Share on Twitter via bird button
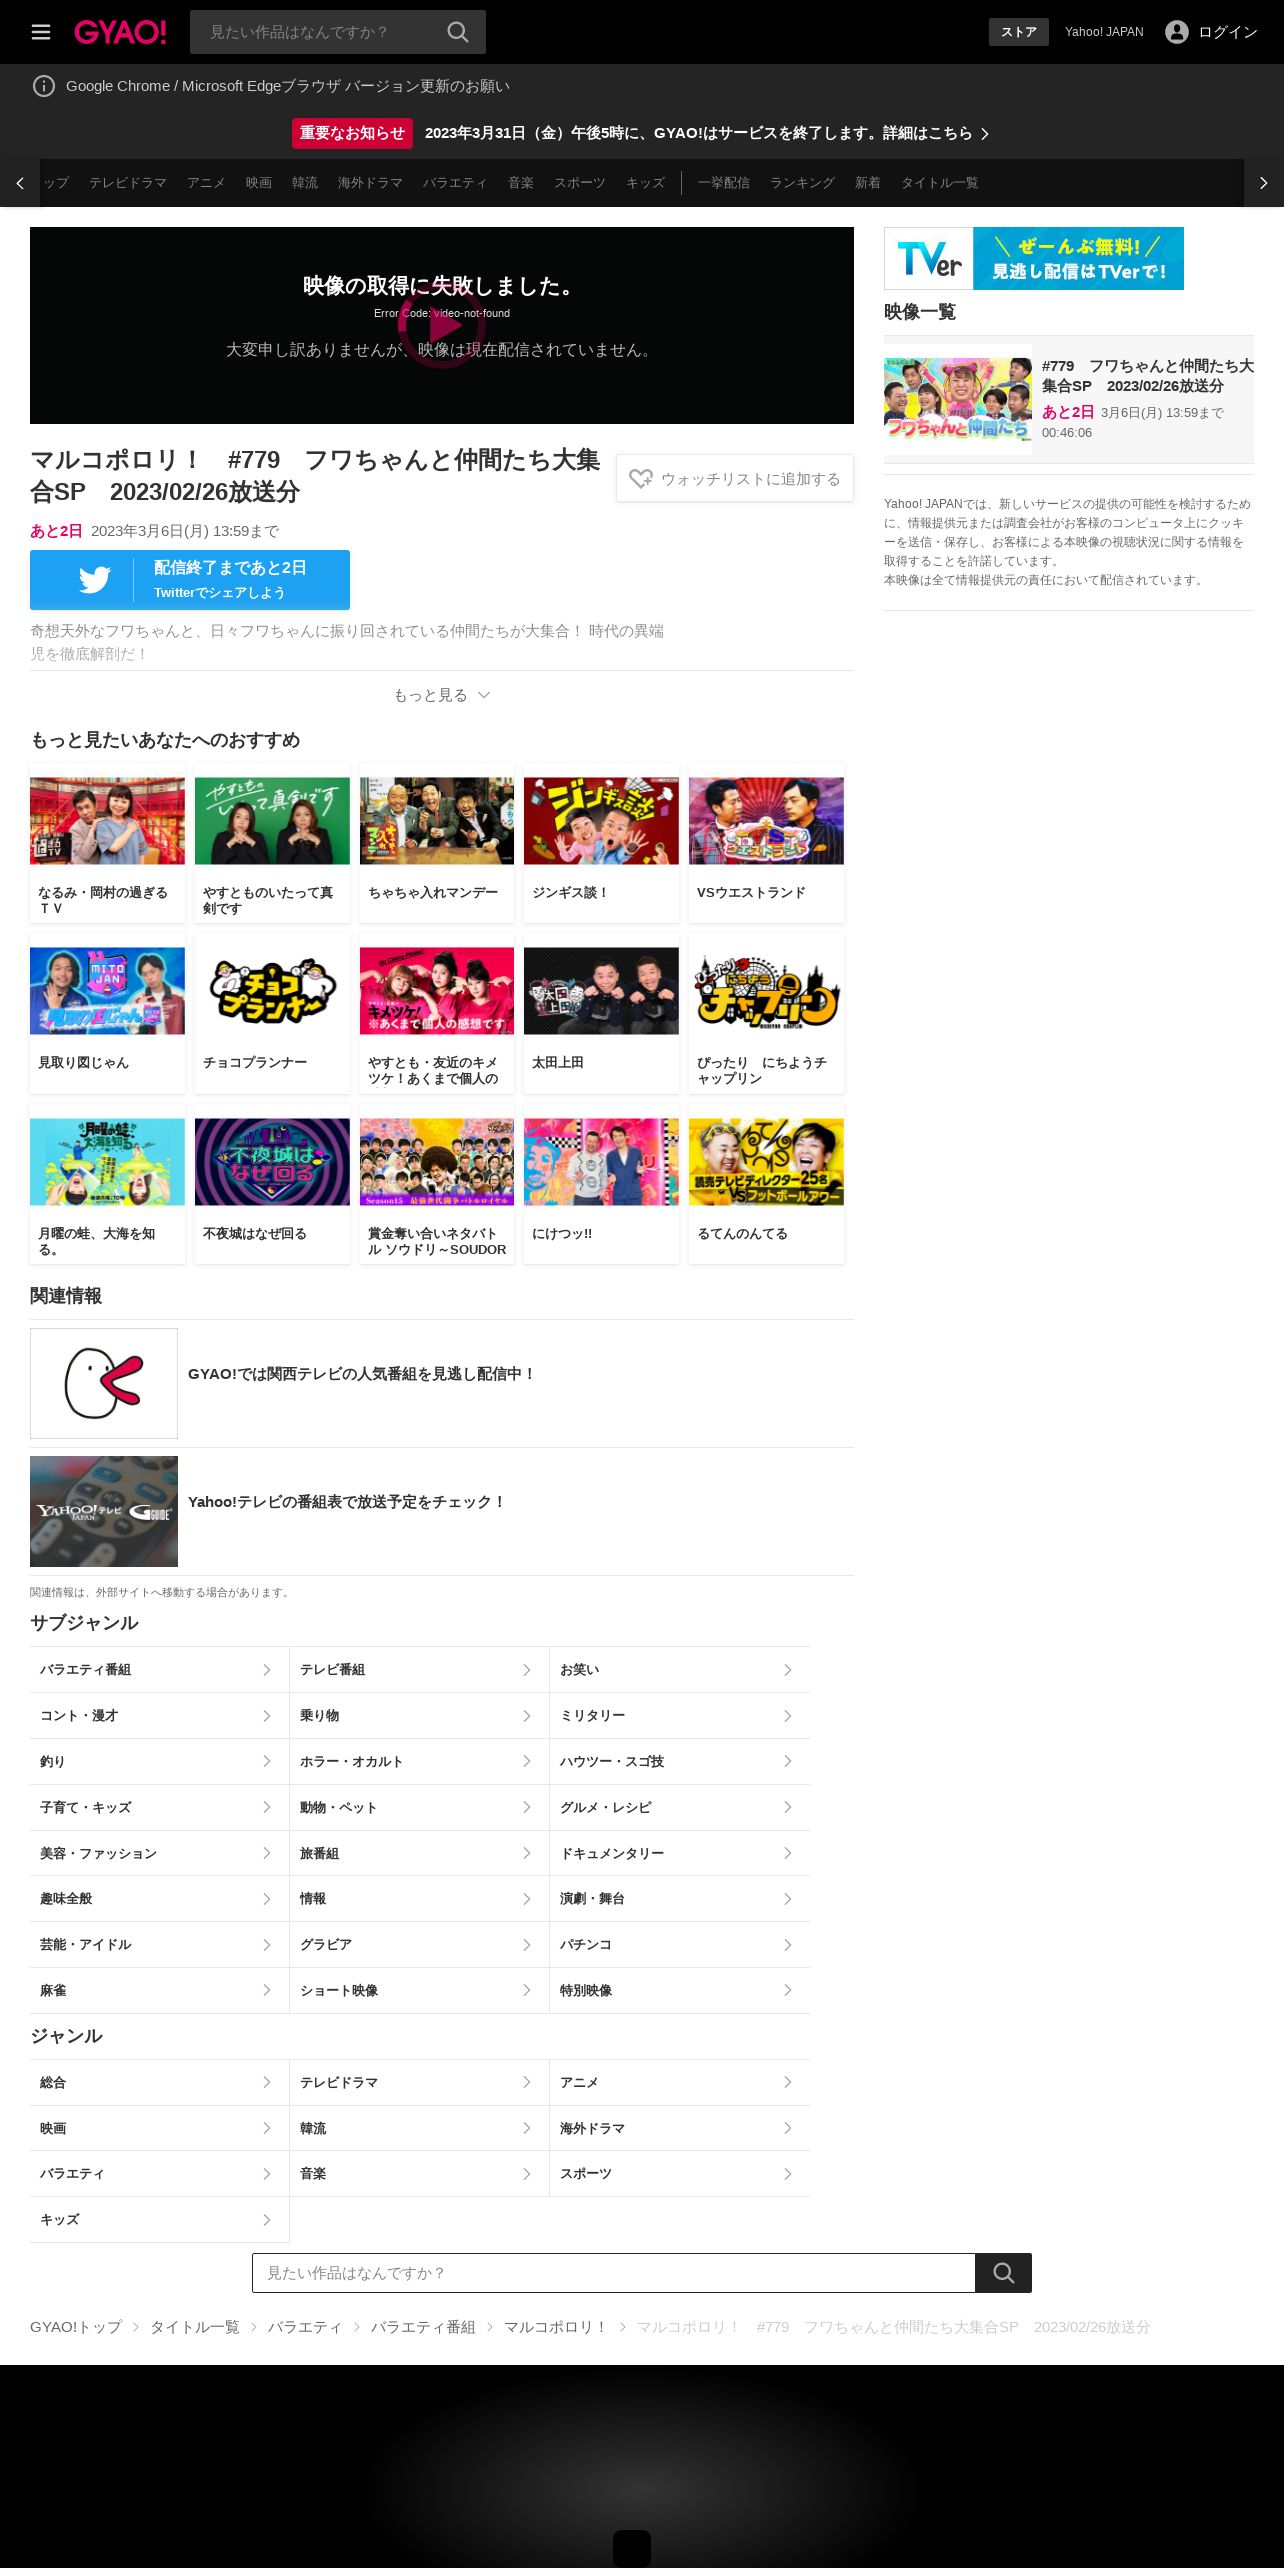This screenshot has width=1284, height=2568. pos(190,580)
